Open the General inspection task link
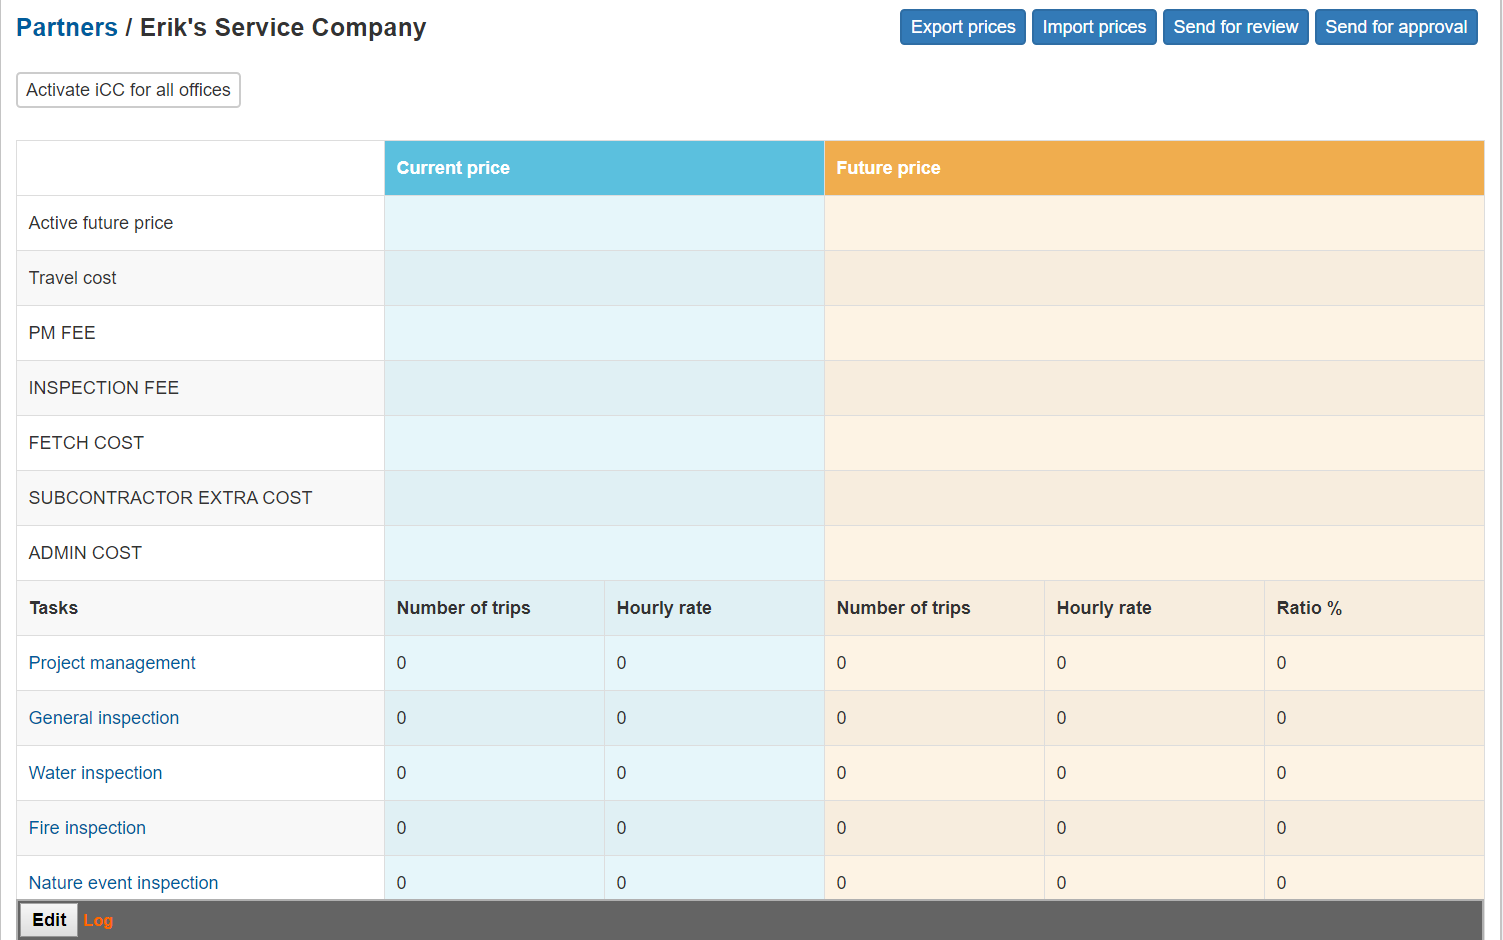The height and width of the screenshot is (940, 1503). pos(104,718)
